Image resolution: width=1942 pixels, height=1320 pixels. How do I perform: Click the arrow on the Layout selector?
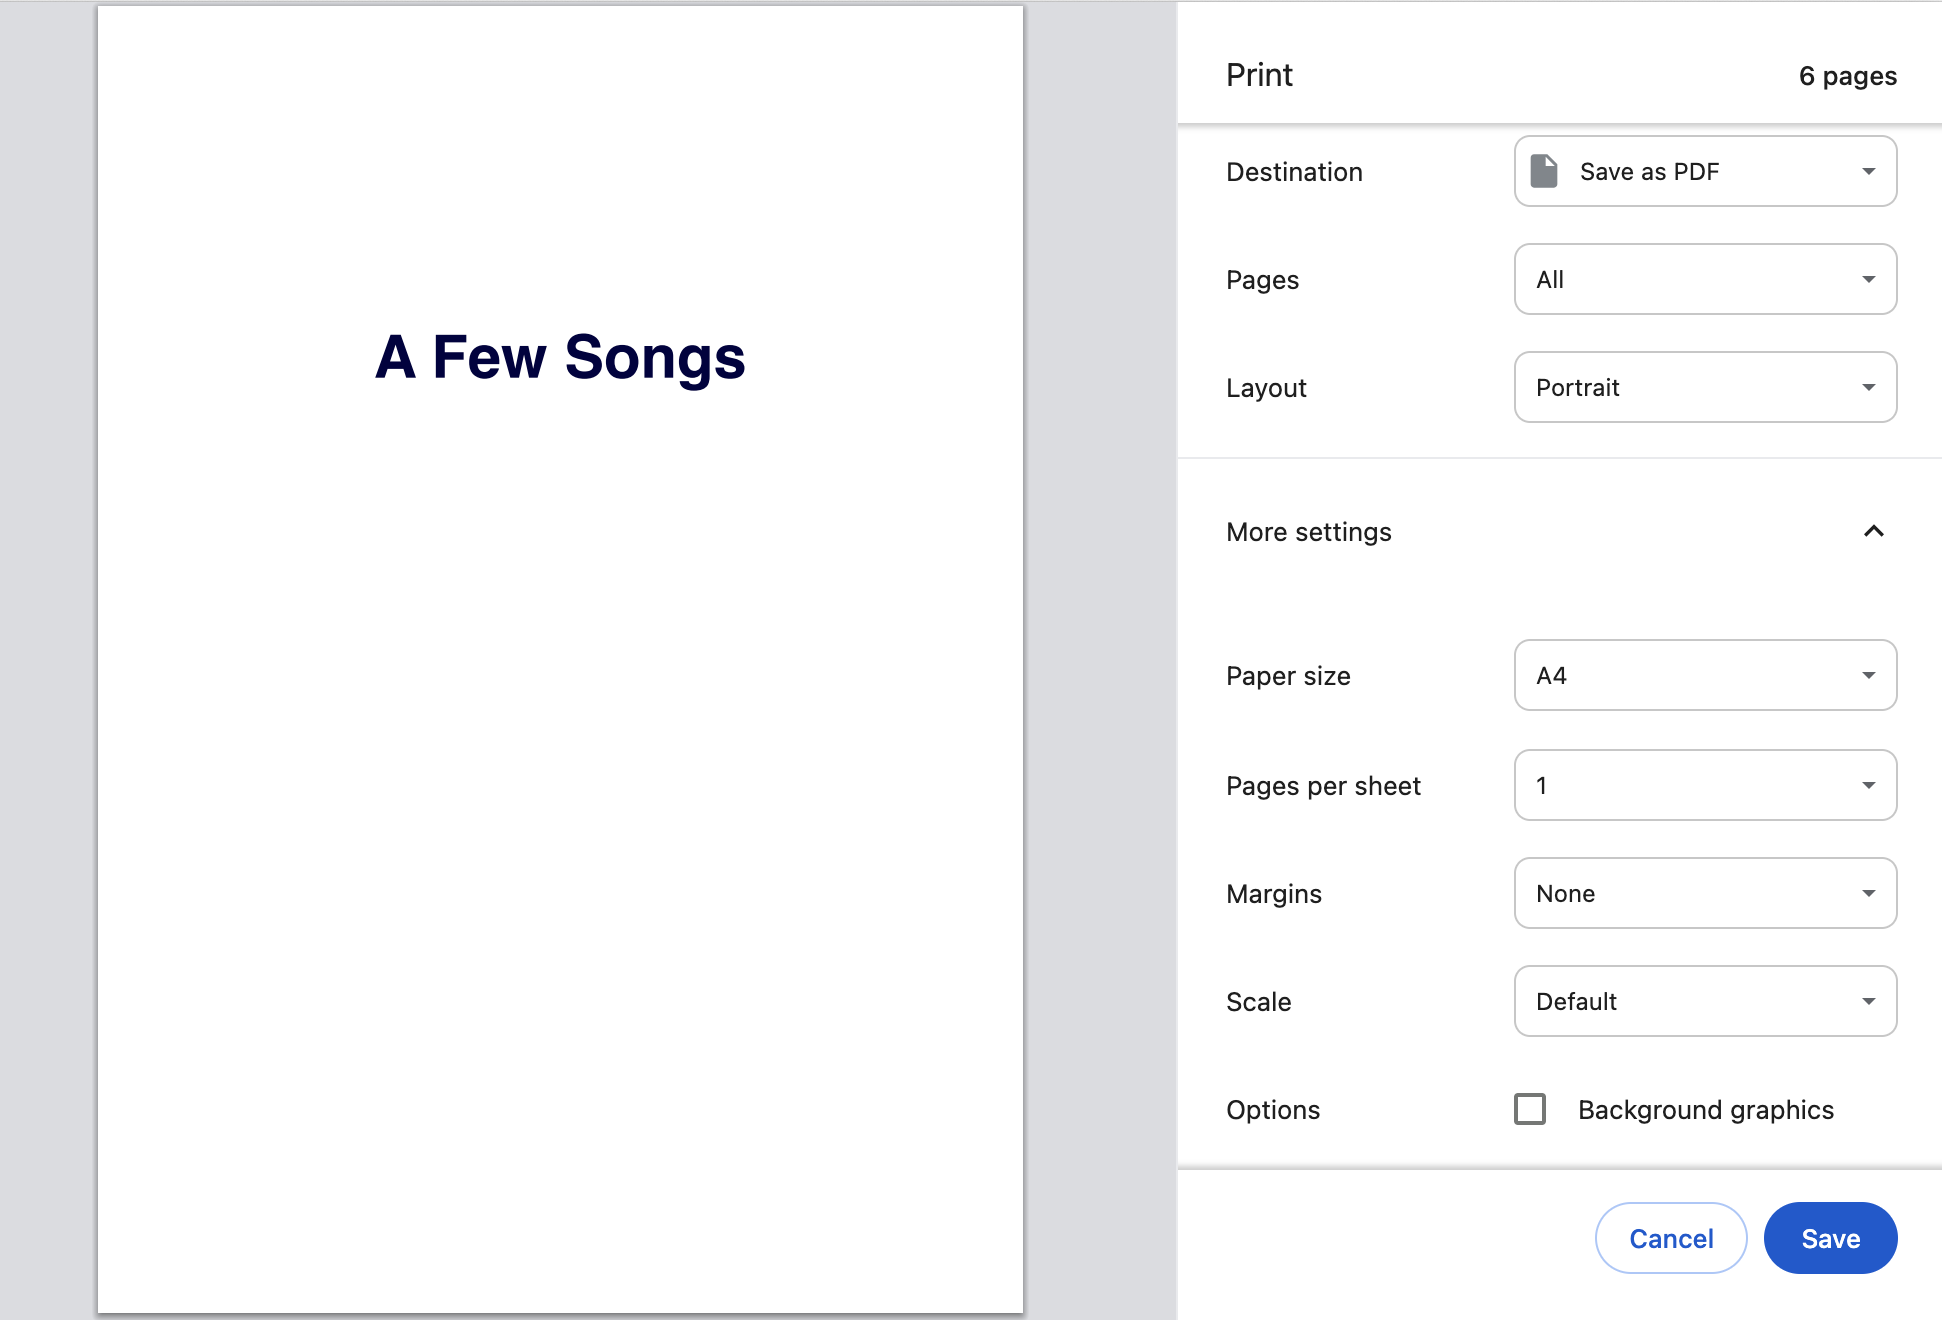tap(1870, 387)
